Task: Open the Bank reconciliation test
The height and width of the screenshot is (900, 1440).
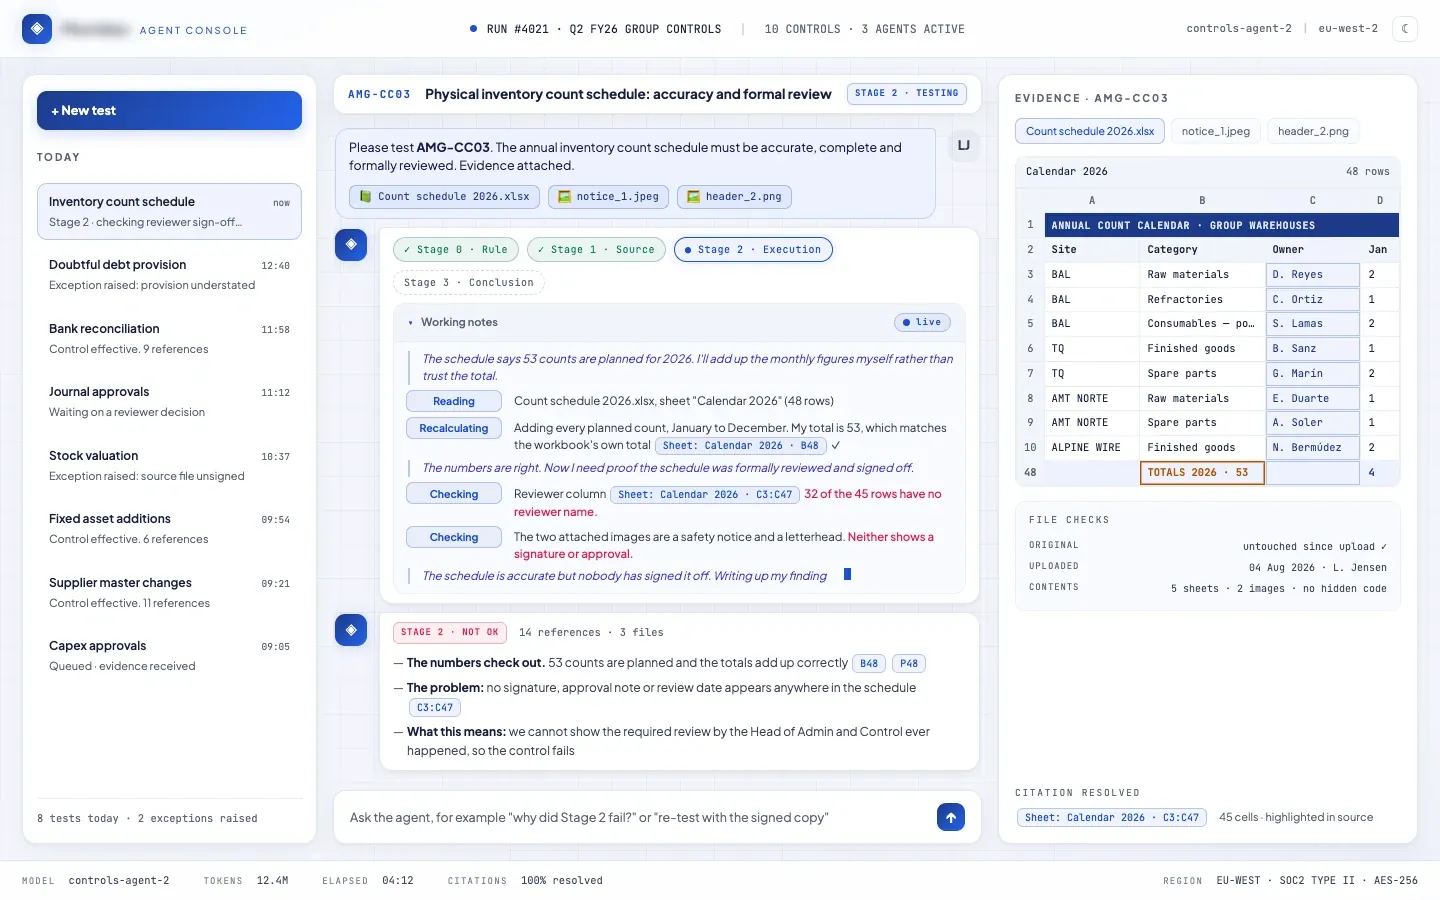Action: click(169, 338)
